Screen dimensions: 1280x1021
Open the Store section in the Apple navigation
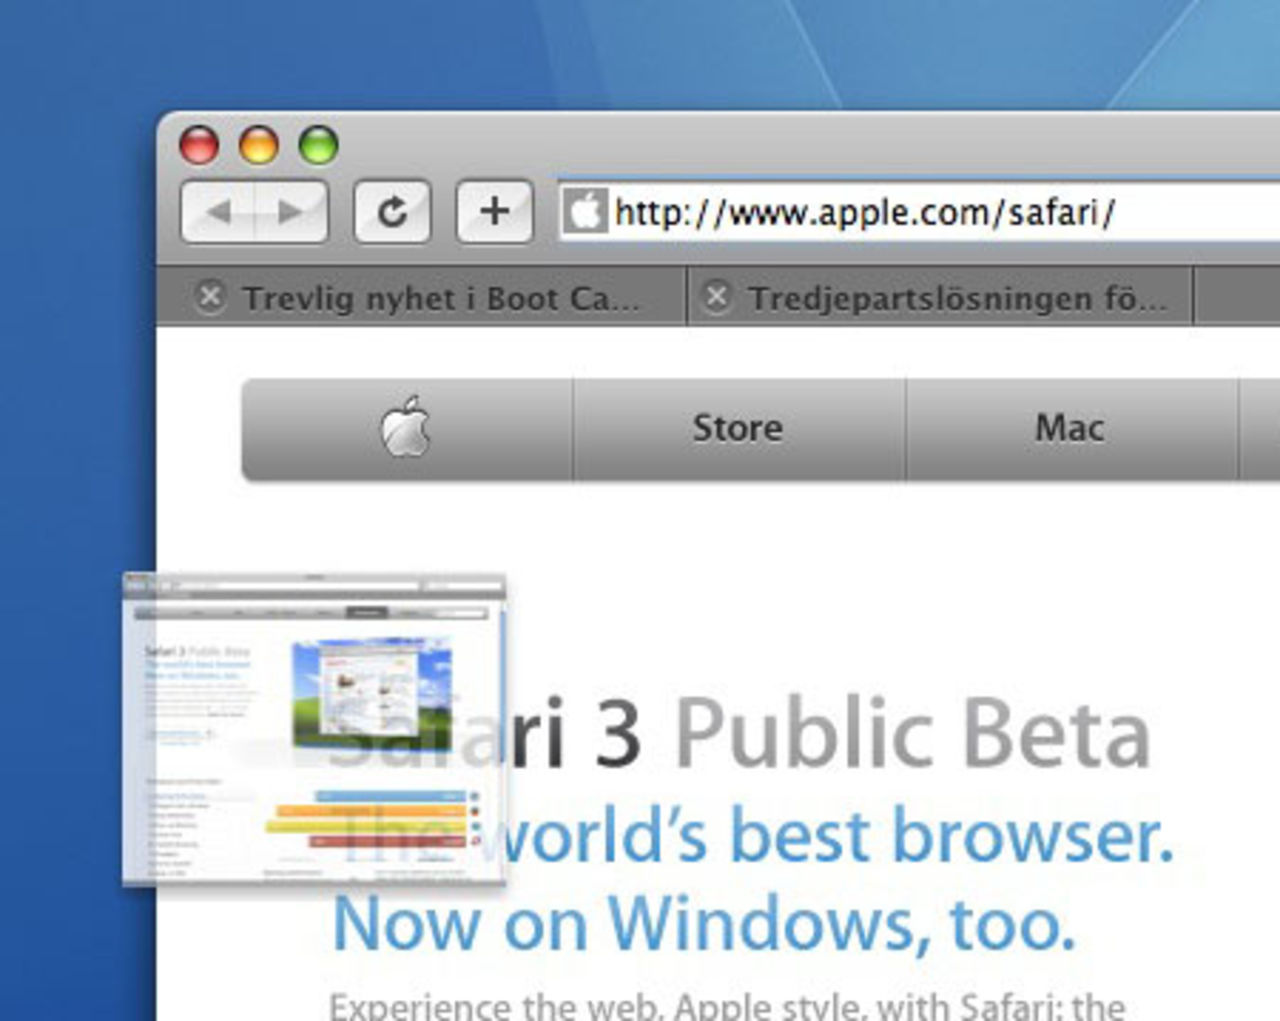(737, 427)
